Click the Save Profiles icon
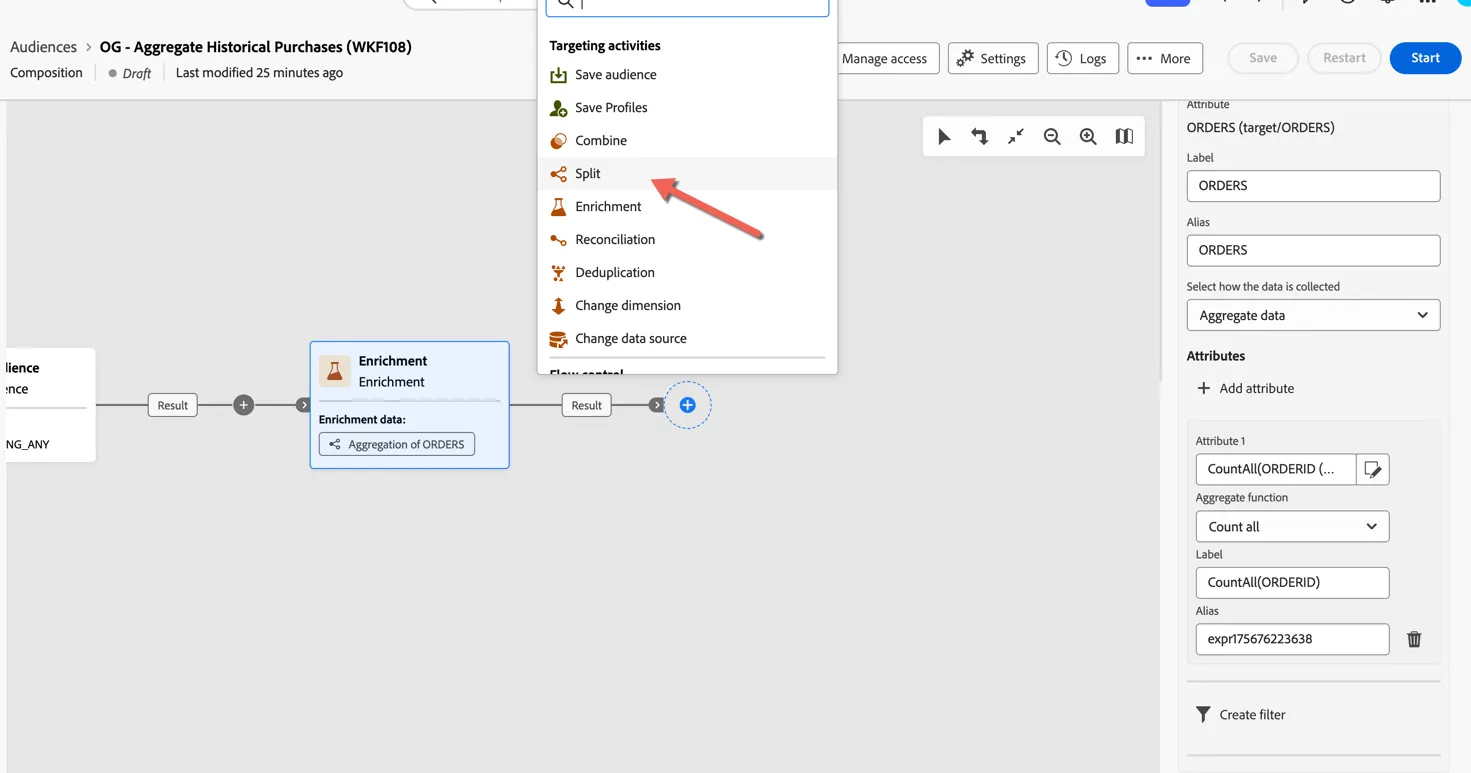 click(x=558, y=108)
